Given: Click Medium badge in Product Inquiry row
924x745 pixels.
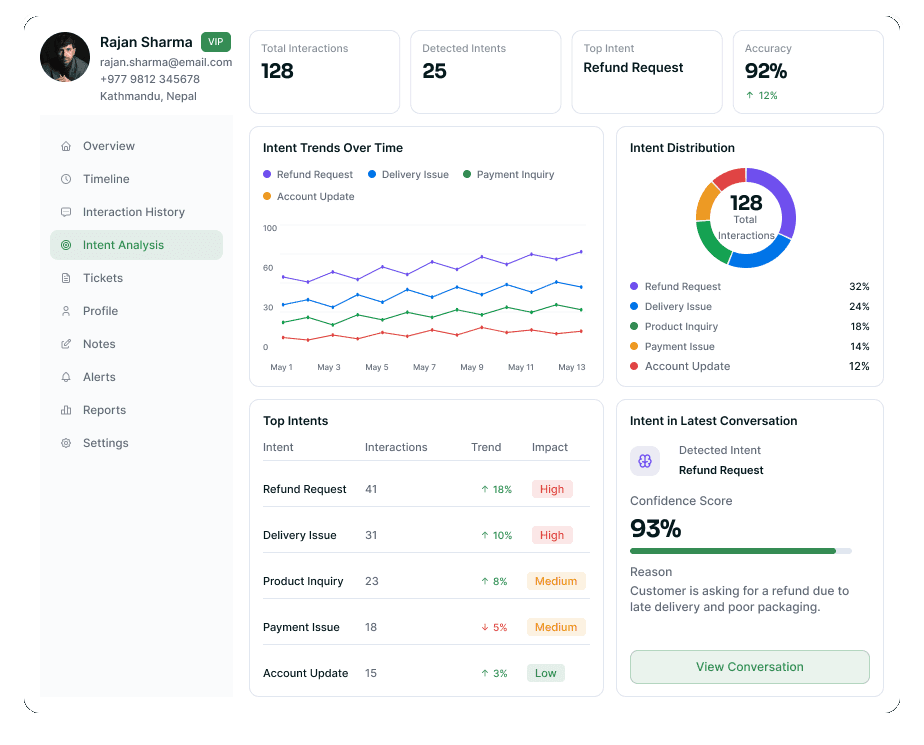Looking at the screenshot, I should [x=556, y=581].
